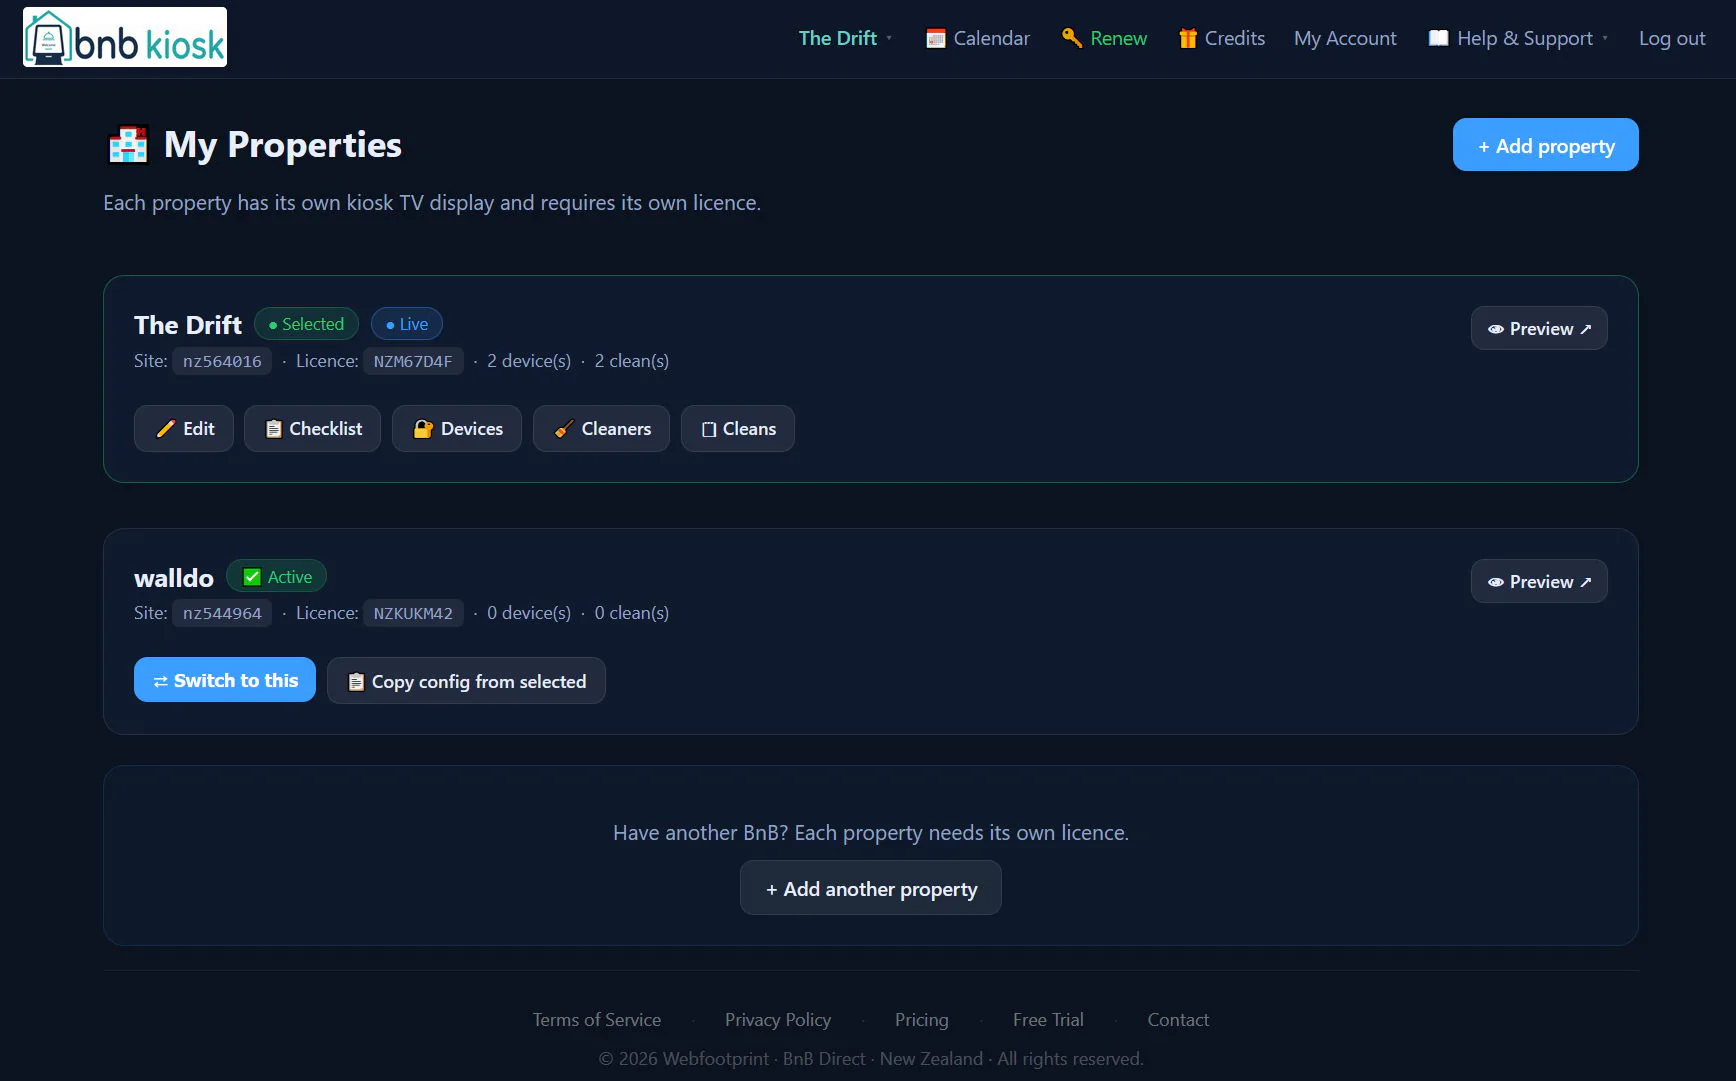Click the bnb kiosk logo
The image size is (1736, 1081).
pos(125,37)
